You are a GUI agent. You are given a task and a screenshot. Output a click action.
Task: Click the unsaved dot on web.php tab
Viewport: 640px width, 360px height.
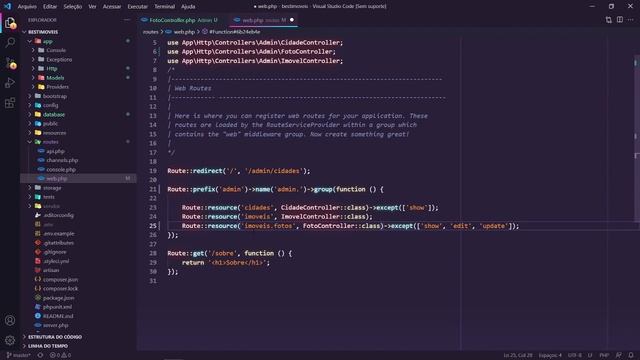click(x=292, y=20)
